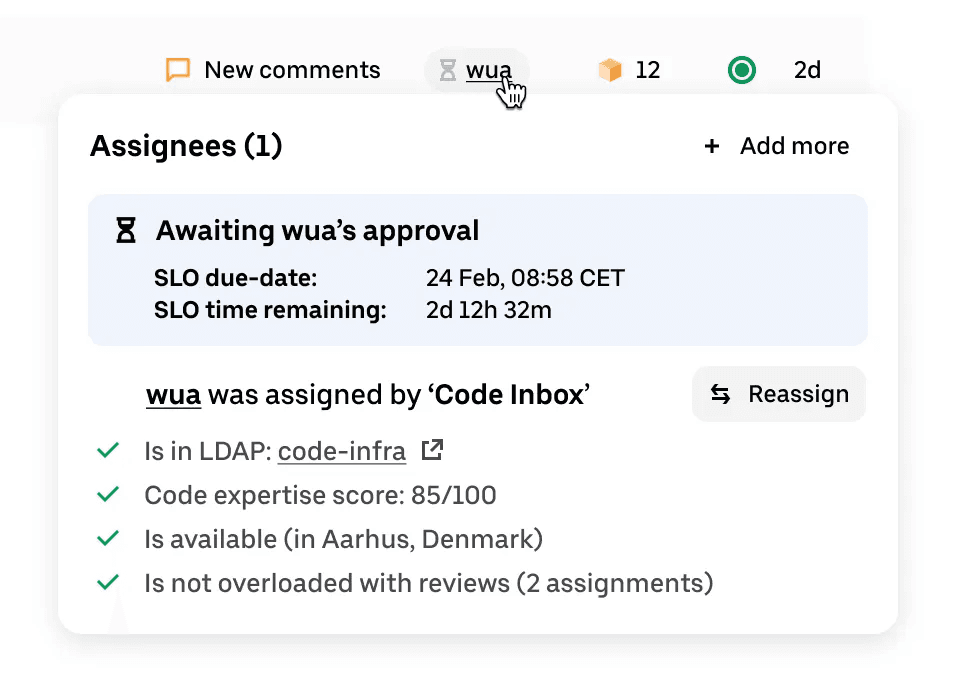Open external link icon after code-infra
Image resolution: width=956 pixels, height=692 pixels.
[432, 451]
